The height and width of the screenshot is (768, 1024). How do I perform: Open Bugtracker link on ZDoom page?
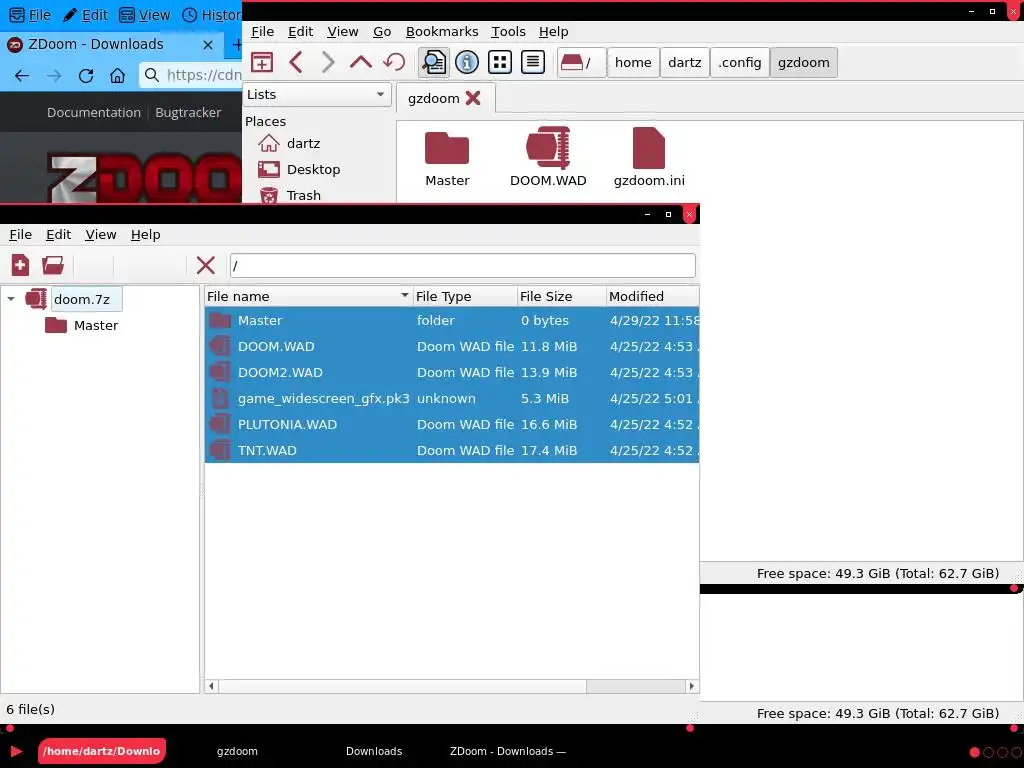188,112
